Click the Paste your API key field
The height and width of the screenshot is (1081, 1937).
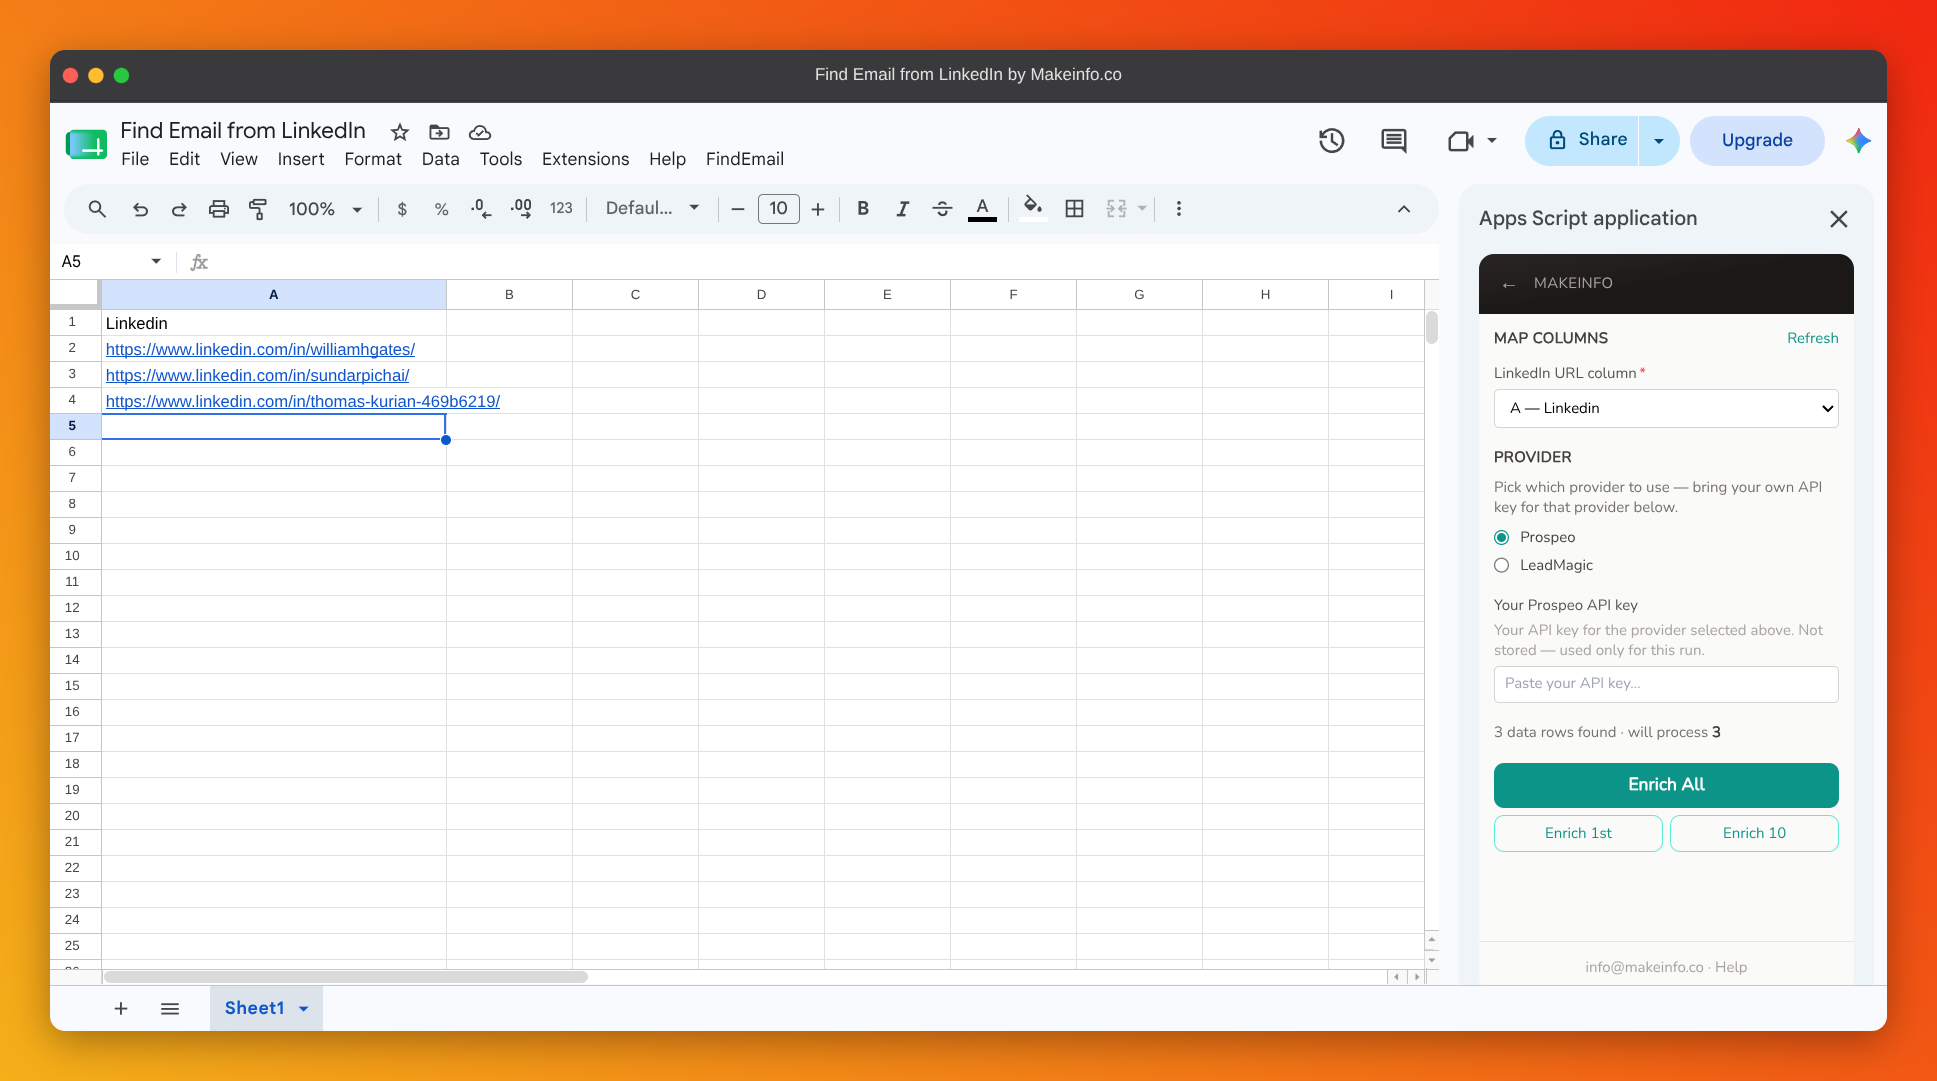(1666, 684)
